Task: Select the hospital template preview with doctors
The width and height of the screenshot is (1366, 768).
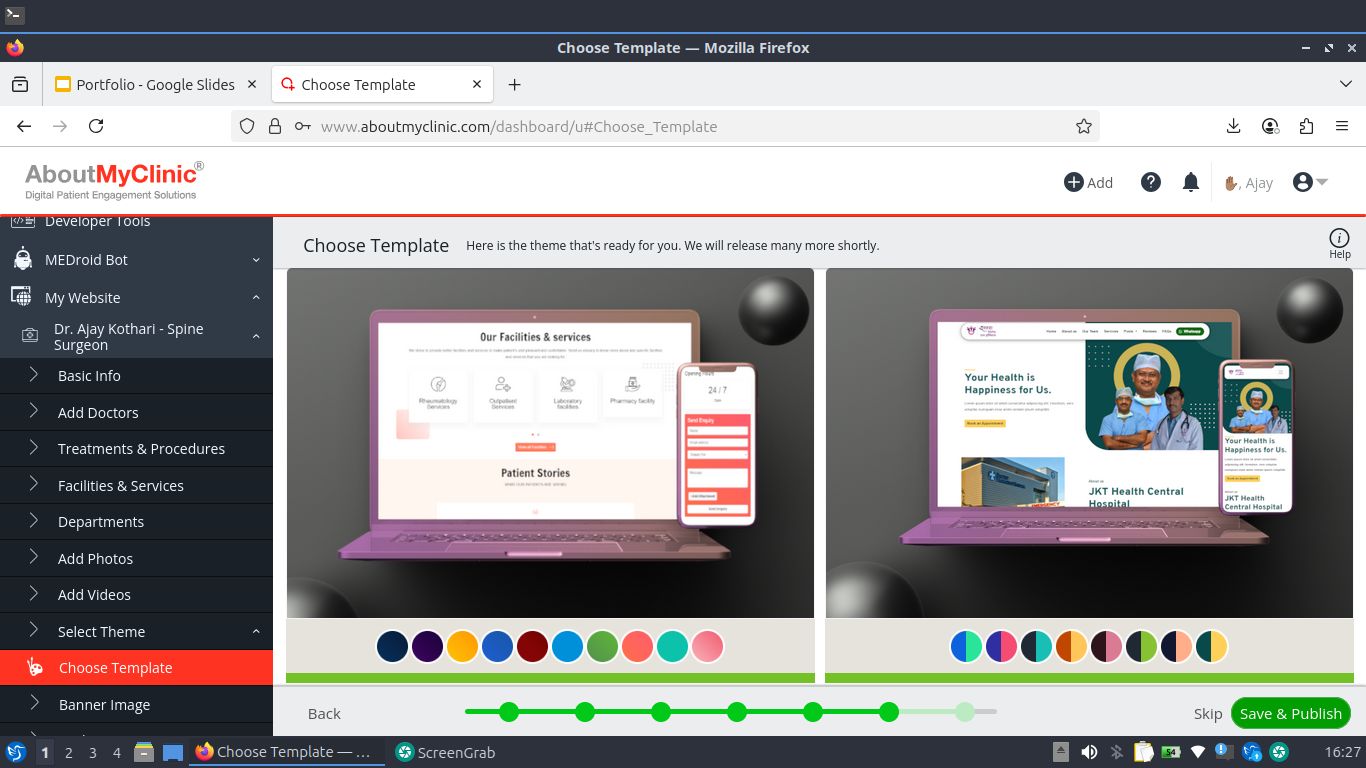Action: (x=1089, y=442)
